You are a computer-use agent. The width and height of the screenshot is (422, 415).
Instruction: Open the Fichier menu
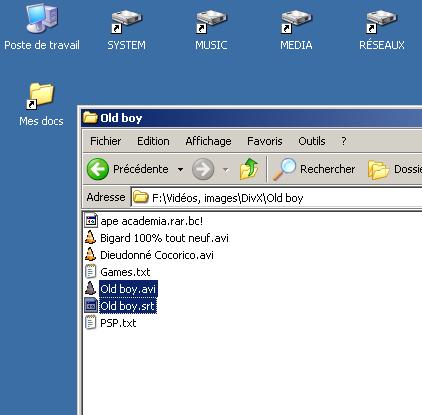[x=106, y=141]
